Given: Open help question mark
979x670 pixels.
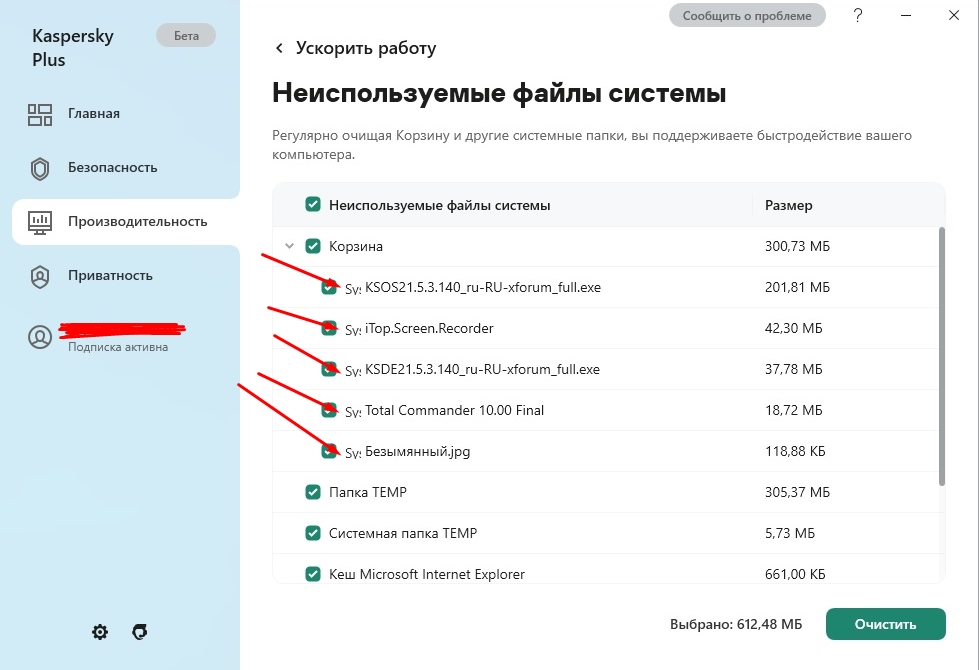Looking at the screenshot, I should click(858, 15).
